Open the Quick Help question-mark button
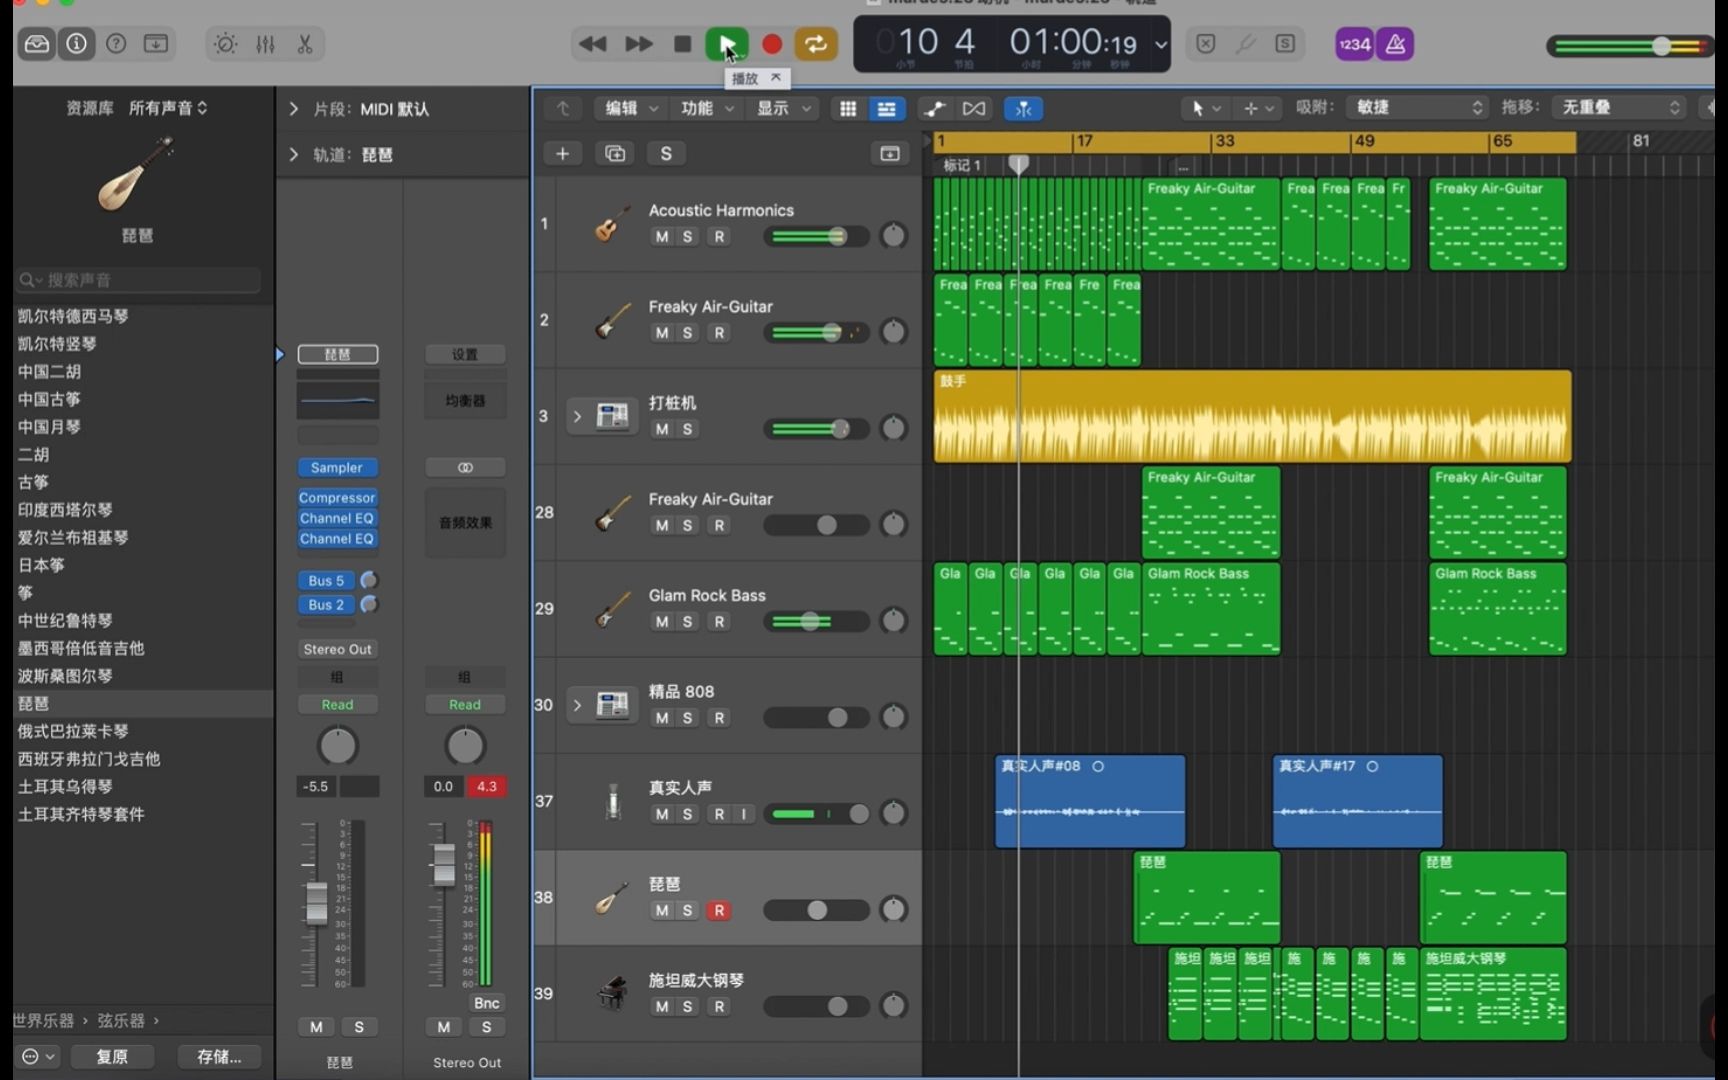Screen dimensions: 1728x1080 pyautogui.click(x=116, y=44)
